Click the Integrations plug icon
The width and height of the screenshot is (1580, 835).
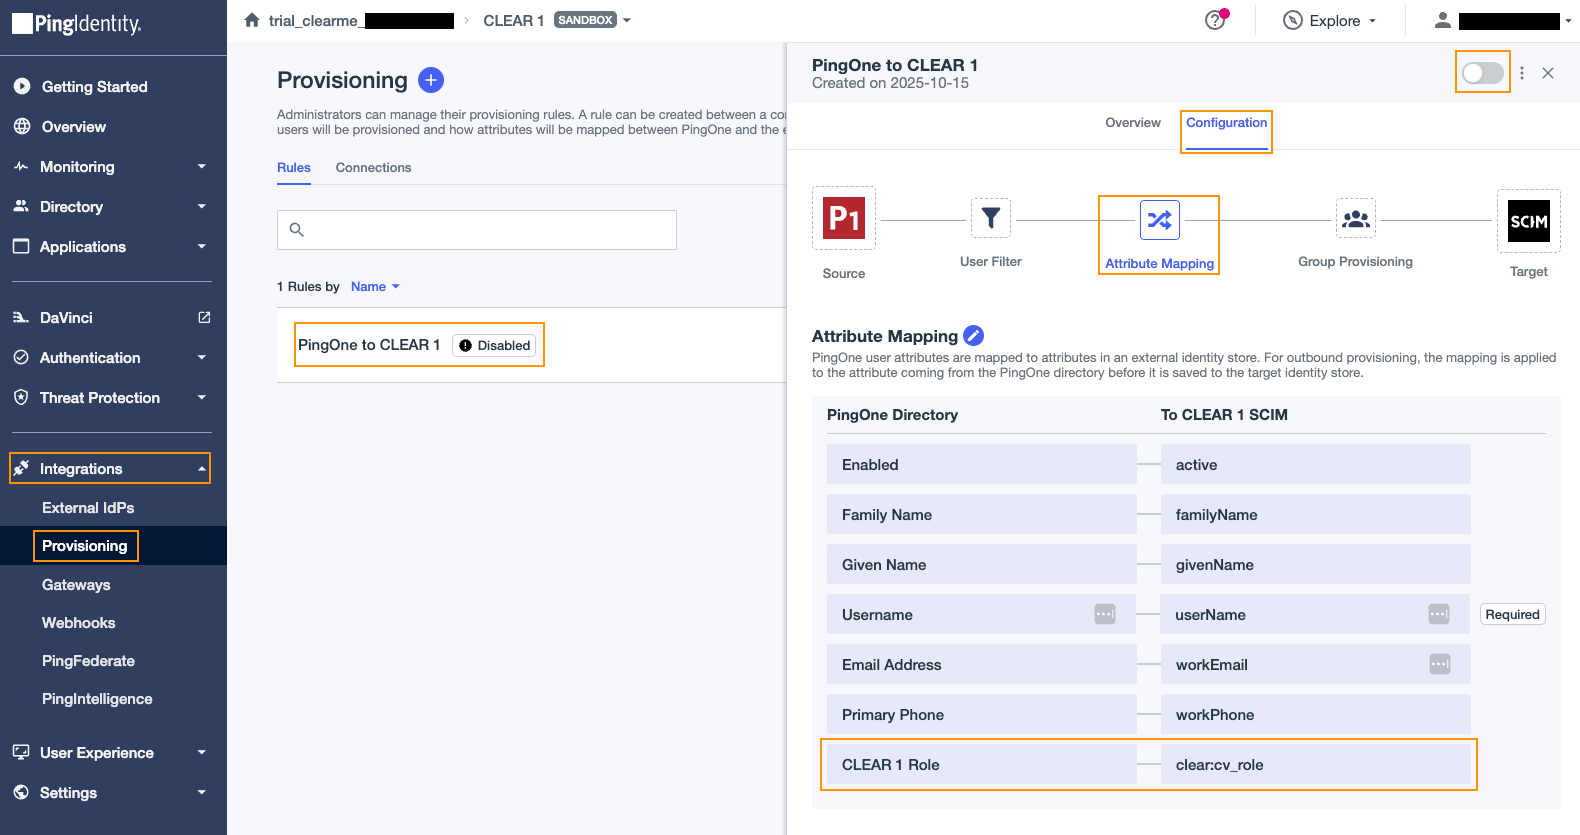(x=21, y=468)
